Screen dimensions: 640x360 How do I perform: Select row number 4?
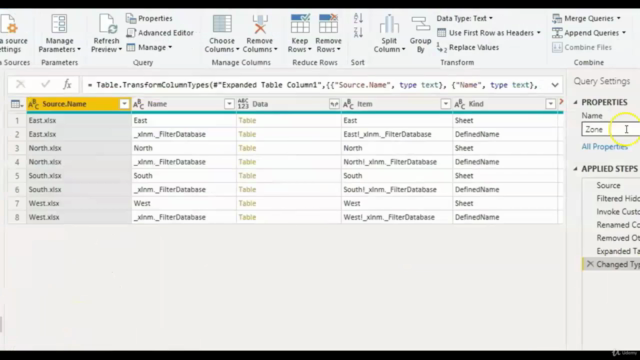pyautogui.click(x=17, y=162)
